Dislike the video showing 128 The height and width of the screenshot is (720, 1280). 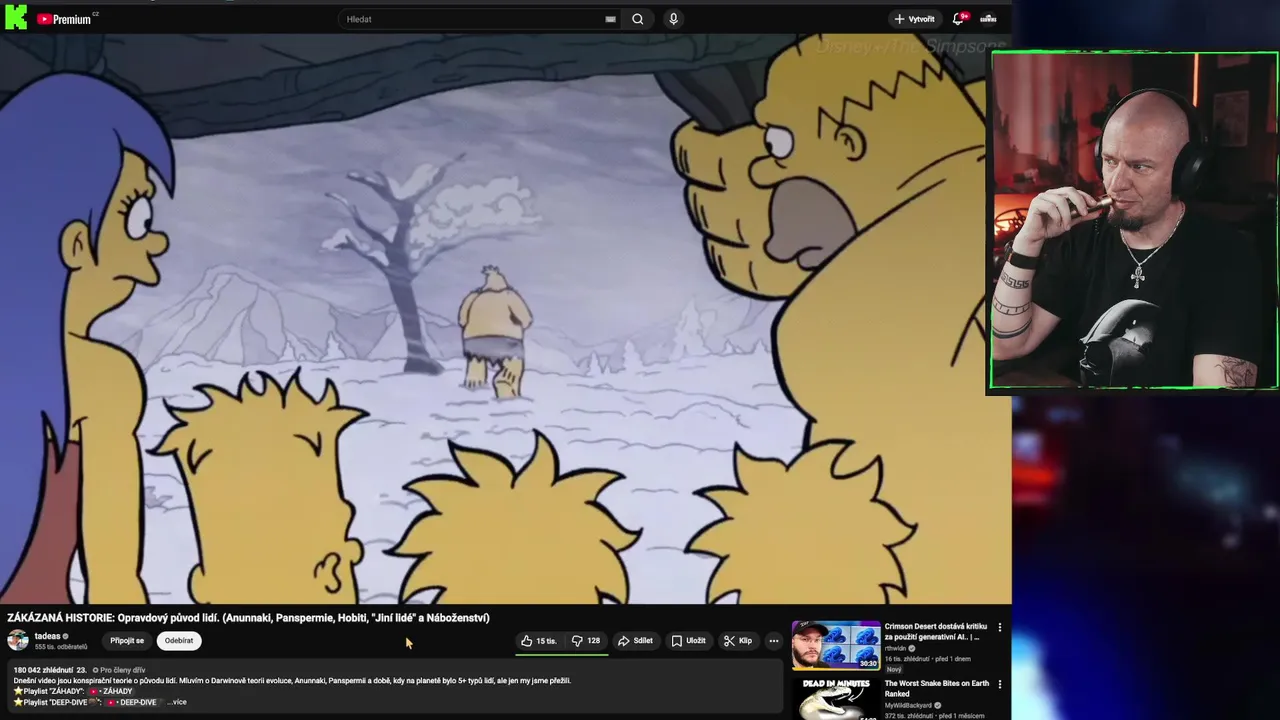[x=586, y=641]
